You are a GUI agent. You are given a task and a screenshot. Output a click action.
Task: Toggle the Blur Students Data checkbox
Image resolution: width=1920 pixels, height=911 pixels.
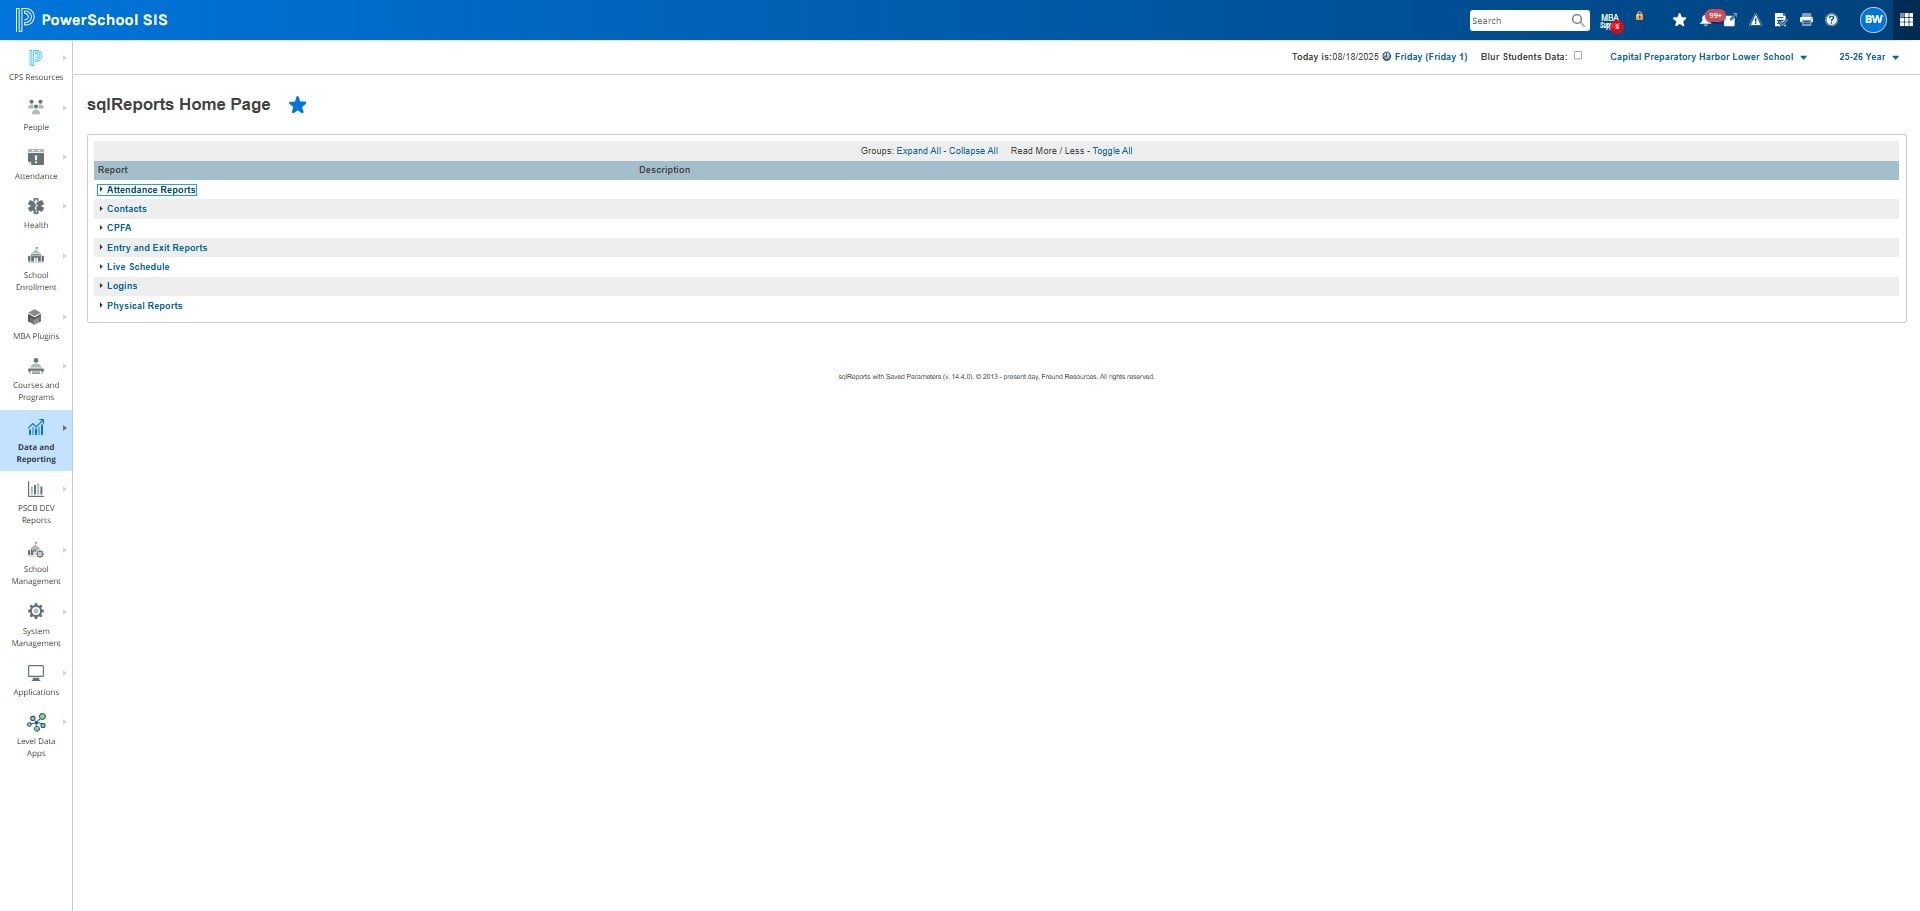click(x=1578, y=56)
